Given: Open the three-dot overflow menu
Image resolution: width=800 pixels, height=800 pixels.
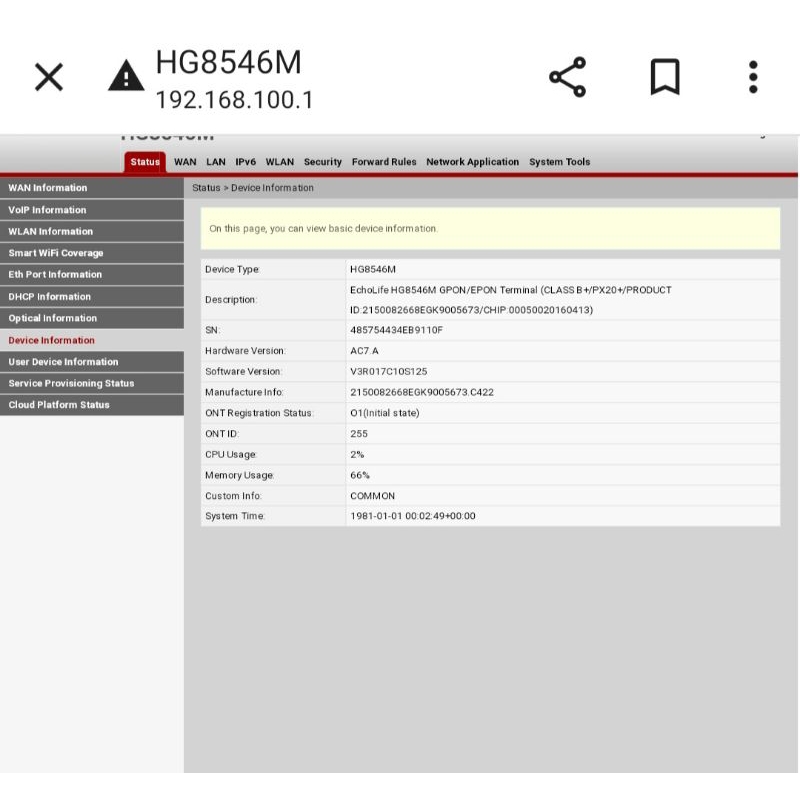Looking at the screenshot, I should [x=753, y=77].
